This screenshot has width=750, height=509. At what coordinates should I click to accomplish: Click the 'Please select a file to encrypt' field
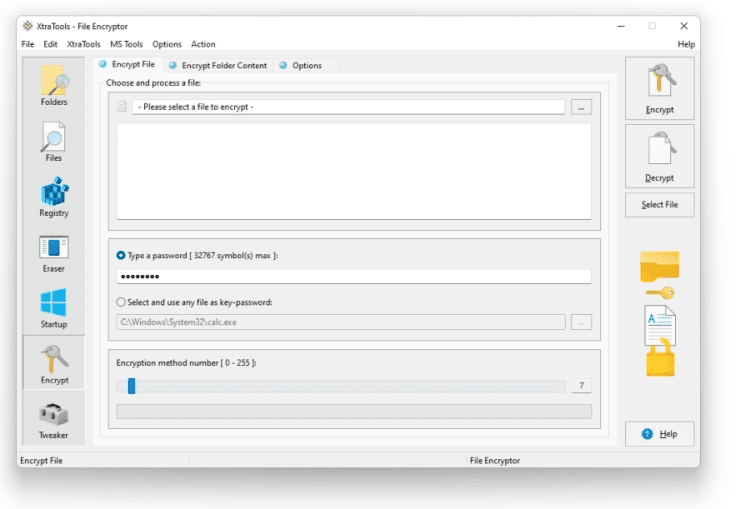pos(349,107)
